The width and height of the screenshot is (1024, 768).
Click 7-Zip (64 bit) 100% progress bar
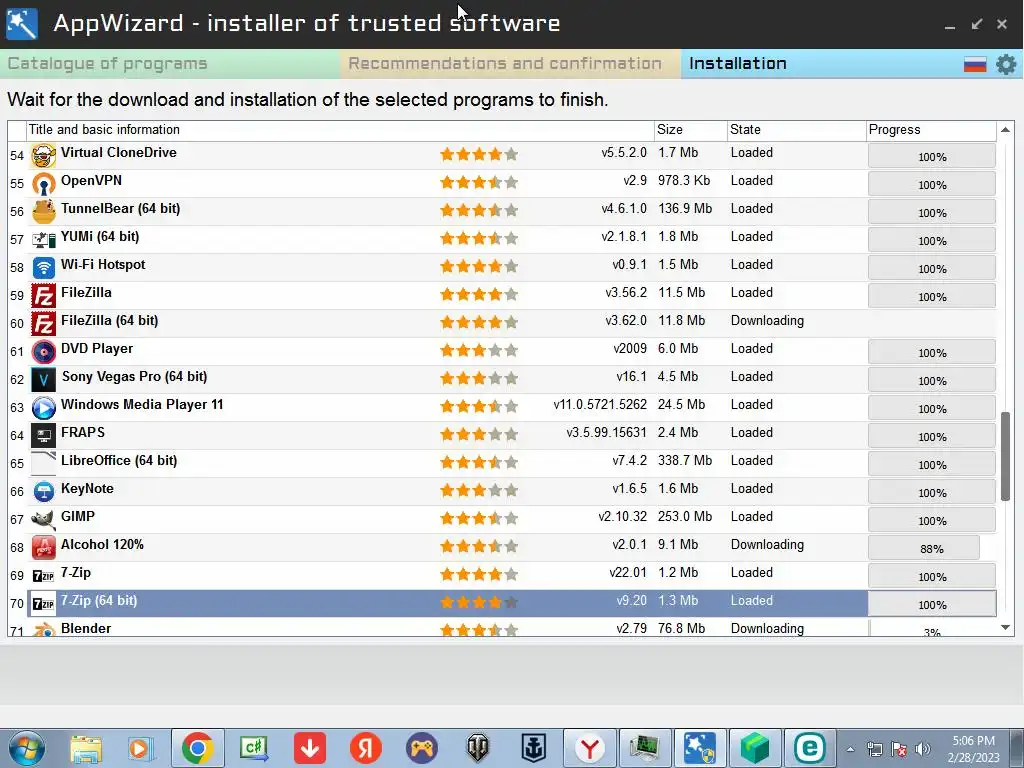(932, 604)
